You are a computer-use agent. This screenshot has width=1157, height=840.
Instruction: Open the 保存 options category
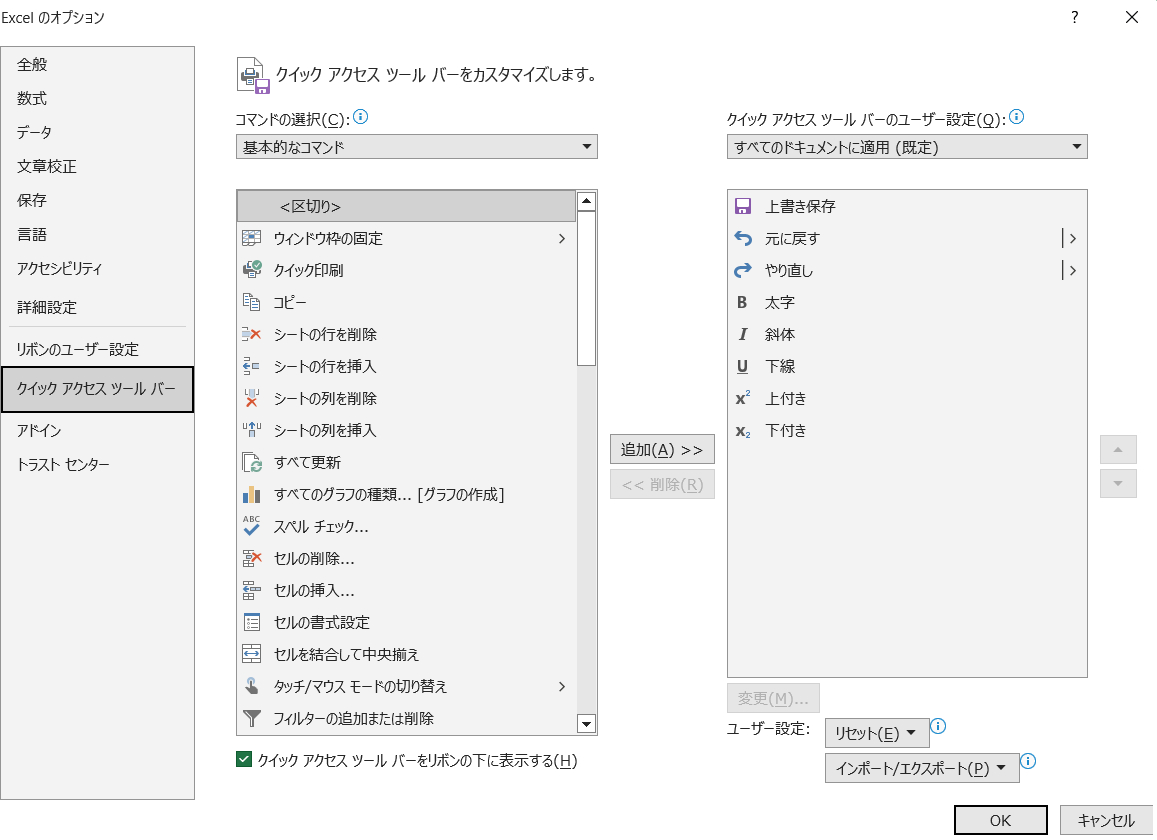pos(97,200)
